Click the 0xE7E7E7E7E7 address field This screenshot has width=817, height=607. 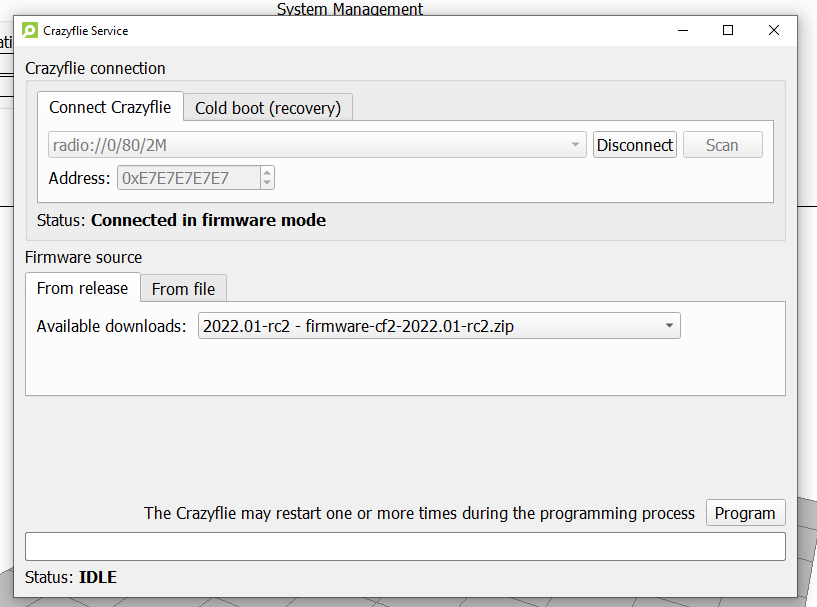pyautogui.click(x=188, y=178)
